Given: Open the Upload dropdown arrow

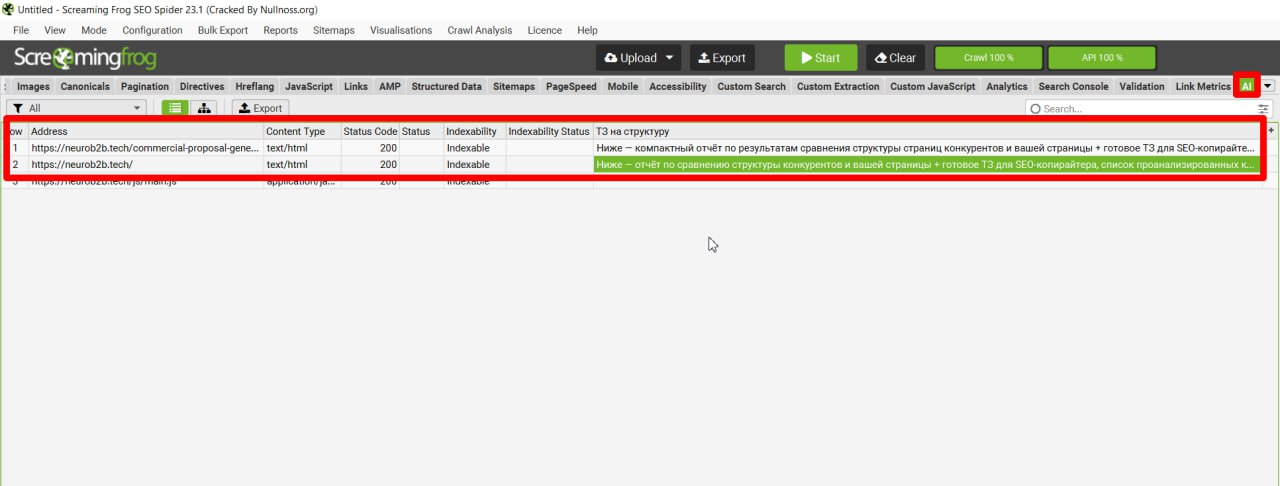Looking at the screenshot, I should click(x=670, y=58).
